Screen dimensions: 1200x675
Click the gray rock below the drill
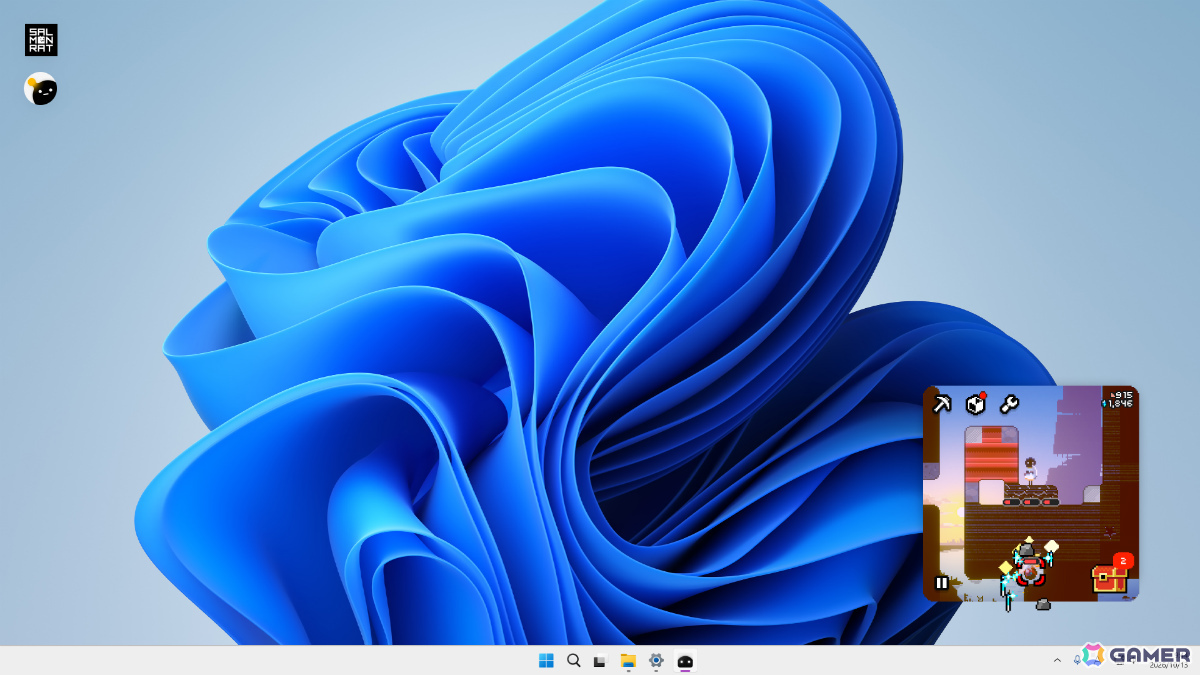pos(1043,604)
